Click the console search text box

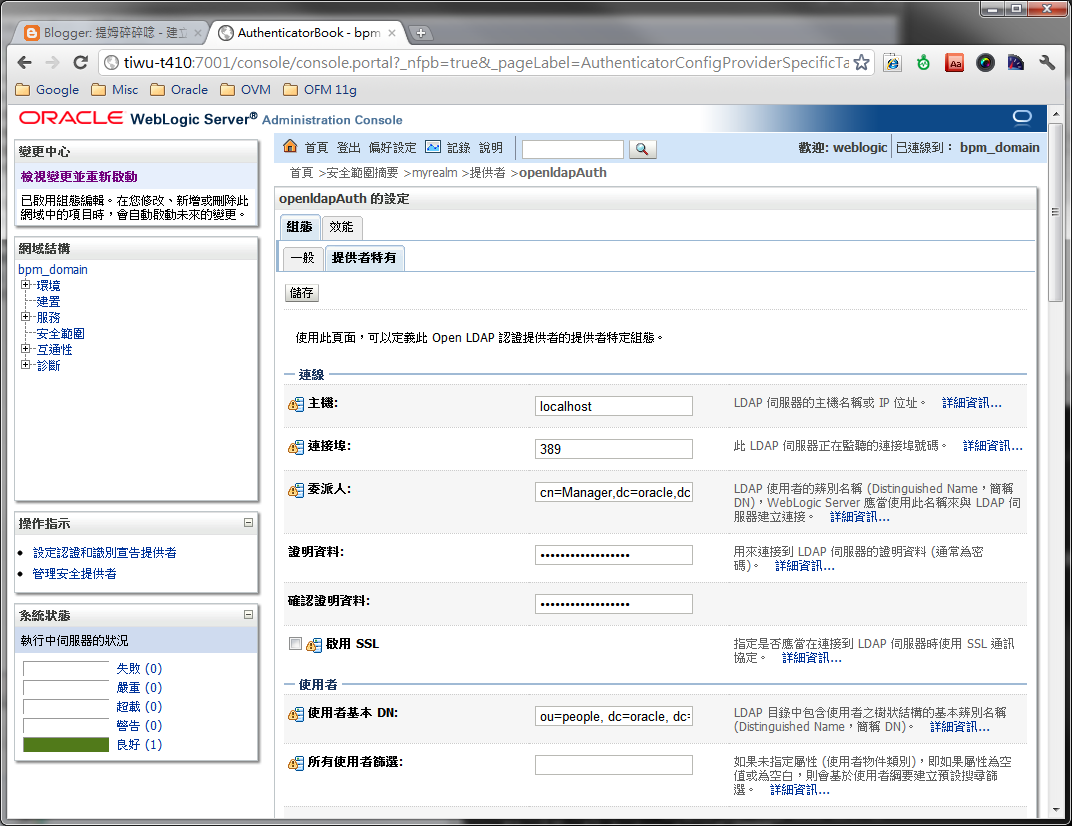coord(573,149)
